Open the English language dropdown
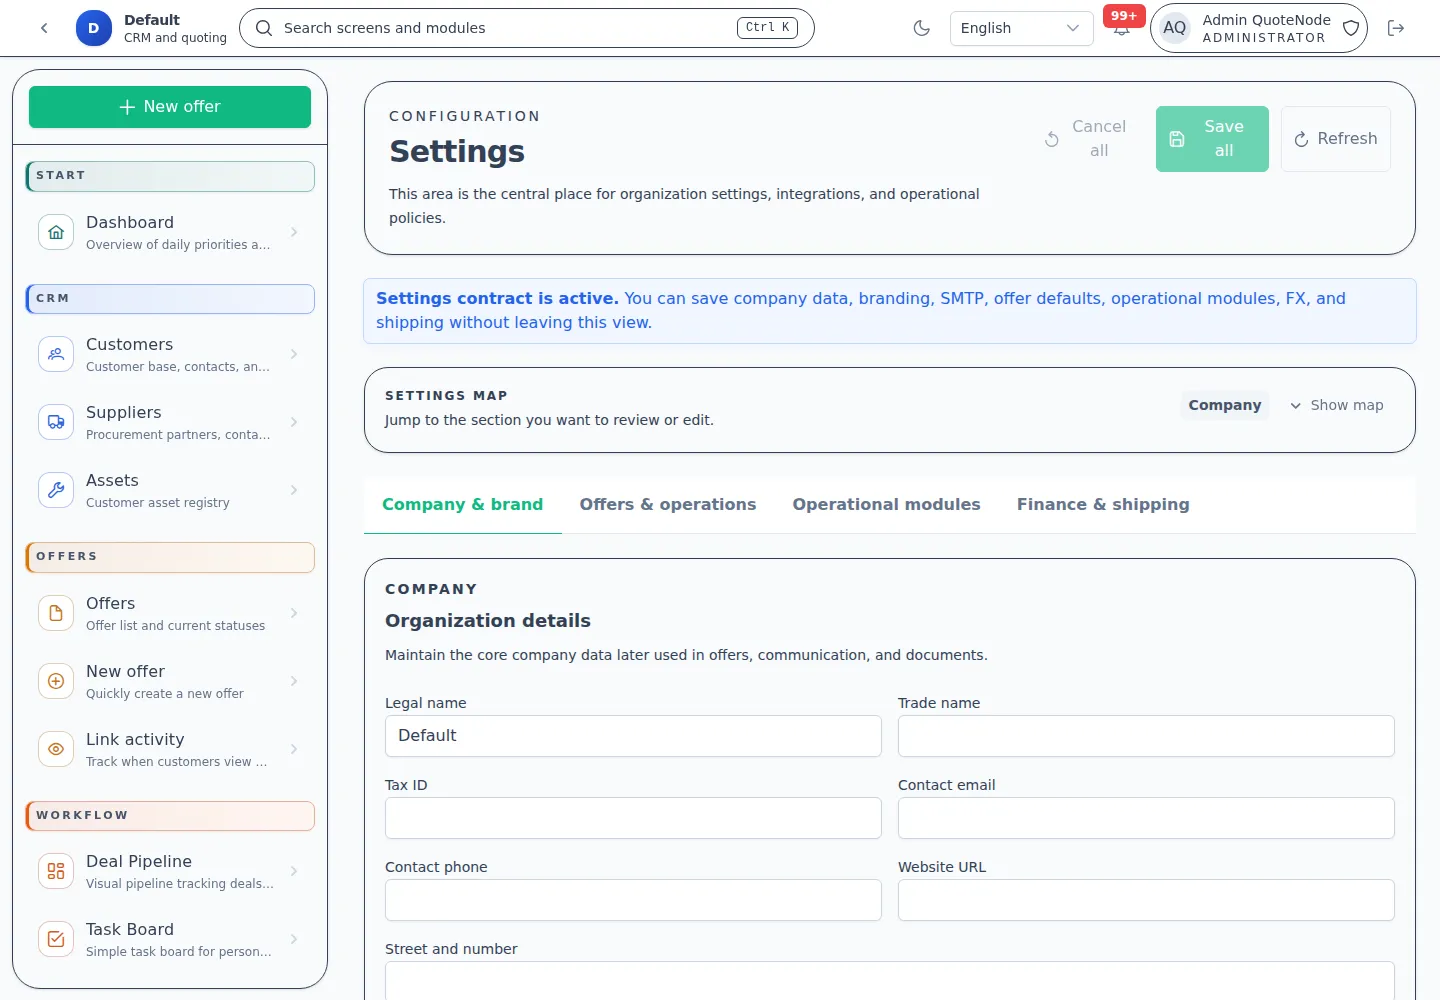This screenshot has height=1000, width=1440. (1021, 28)
